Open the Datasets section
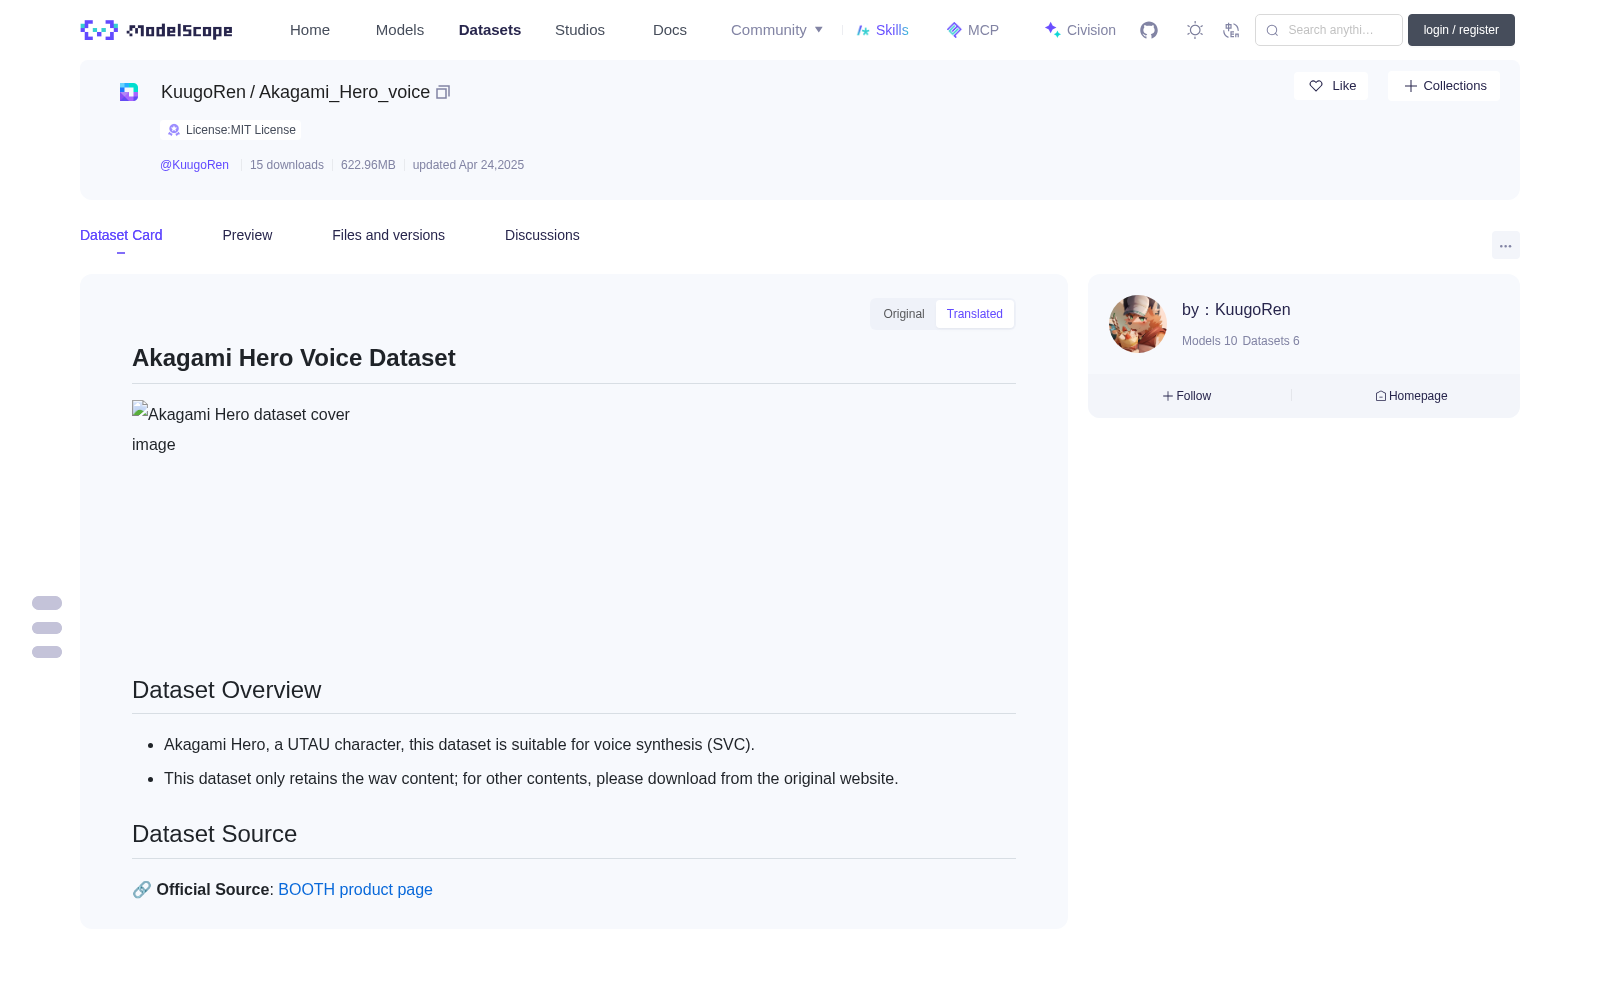 [490, 30]
